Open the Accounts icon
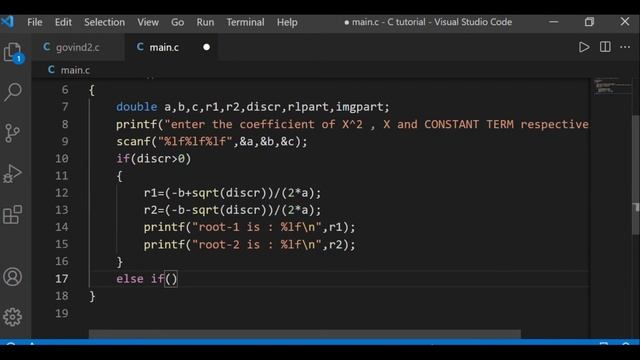The image size is (640, 360). [x=13, y=277]
